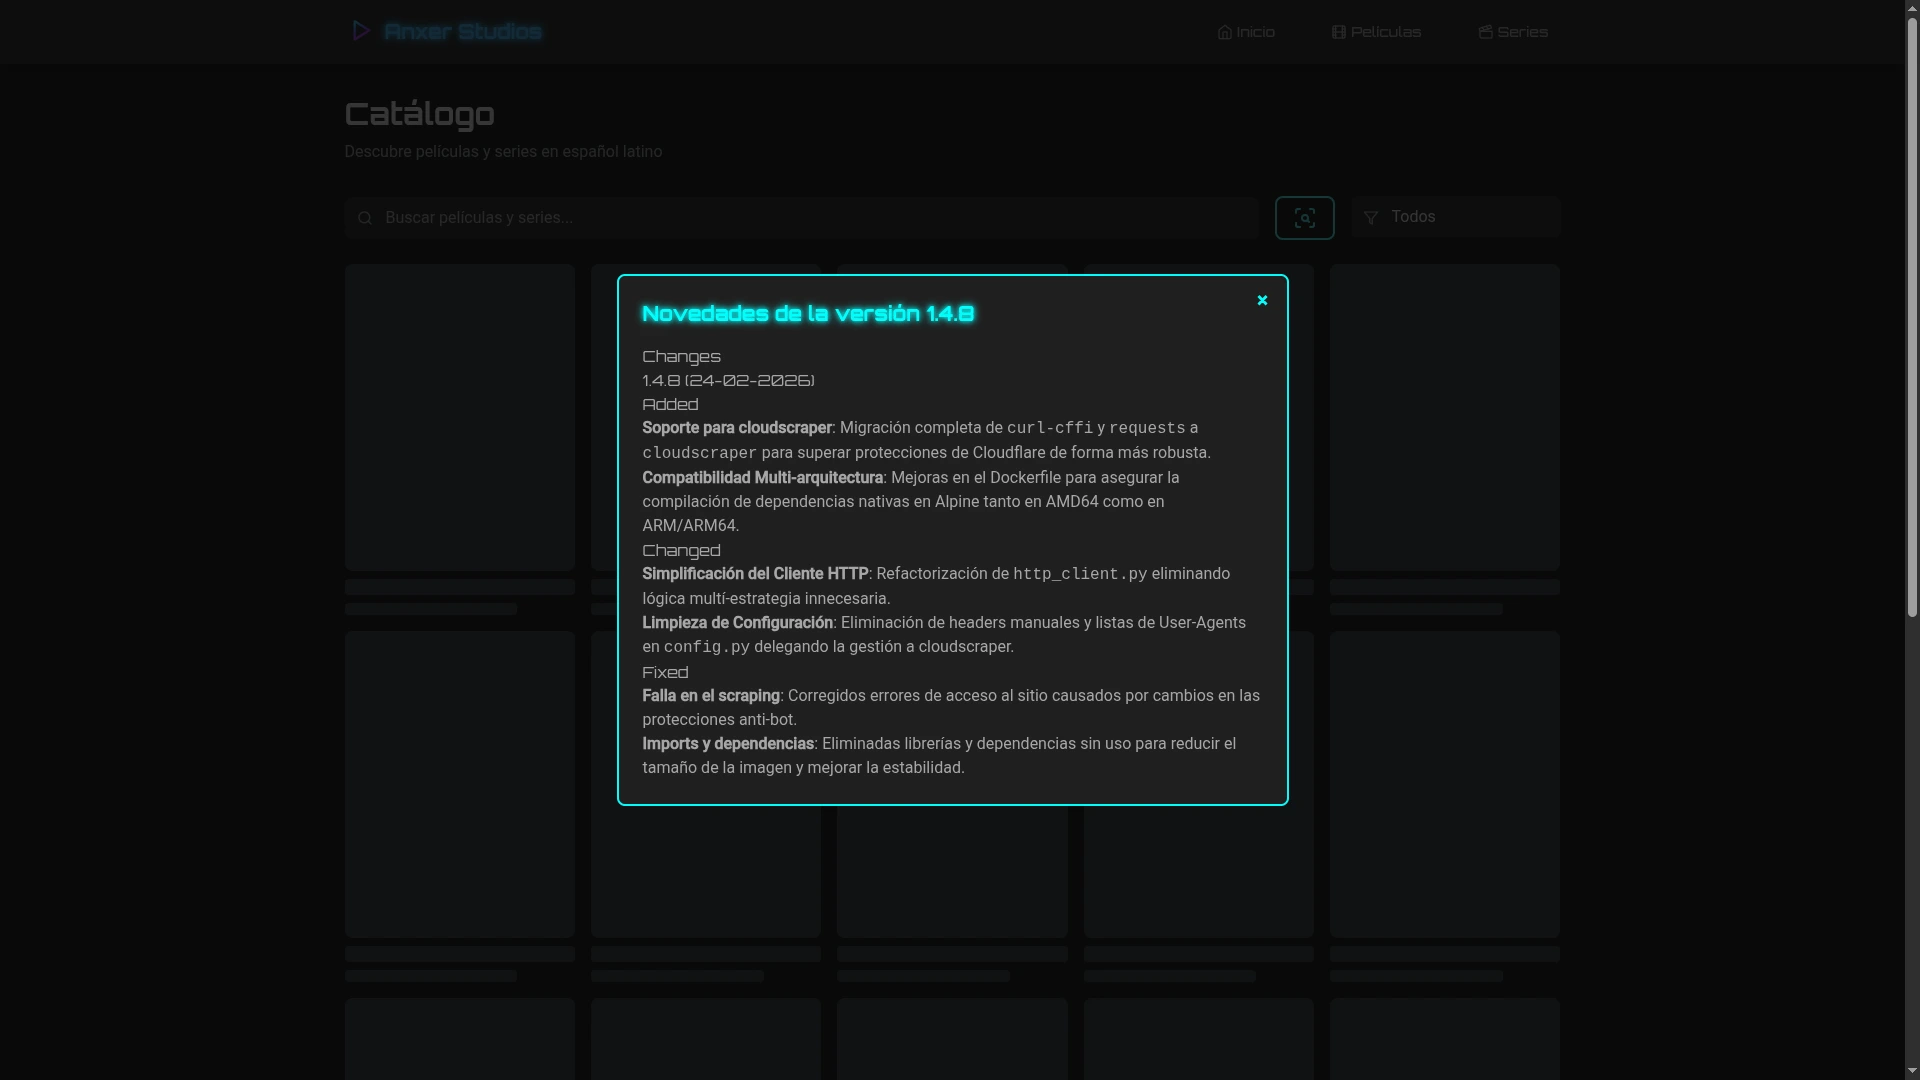Click the Anxer Studios play logo icon
Image resolution: width=1920 pixels, height=1080 pixels.
[x=361, y=31]
